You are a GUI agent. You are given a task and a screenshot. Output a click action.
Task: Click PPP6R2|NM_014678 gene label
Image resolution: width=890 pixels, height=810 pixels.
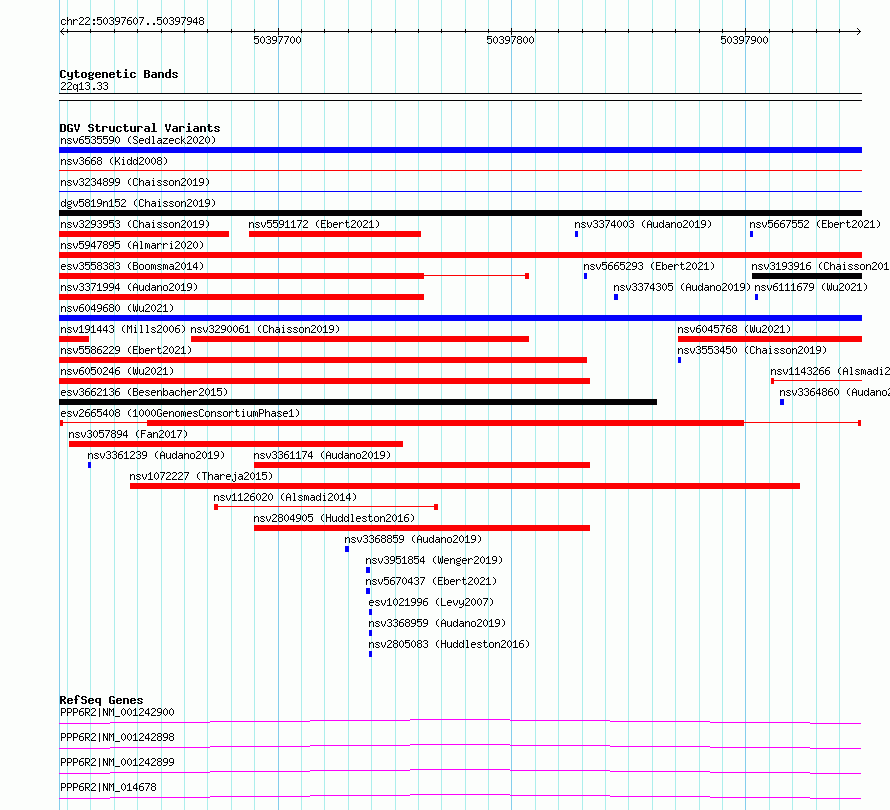(x=108, y=787)
